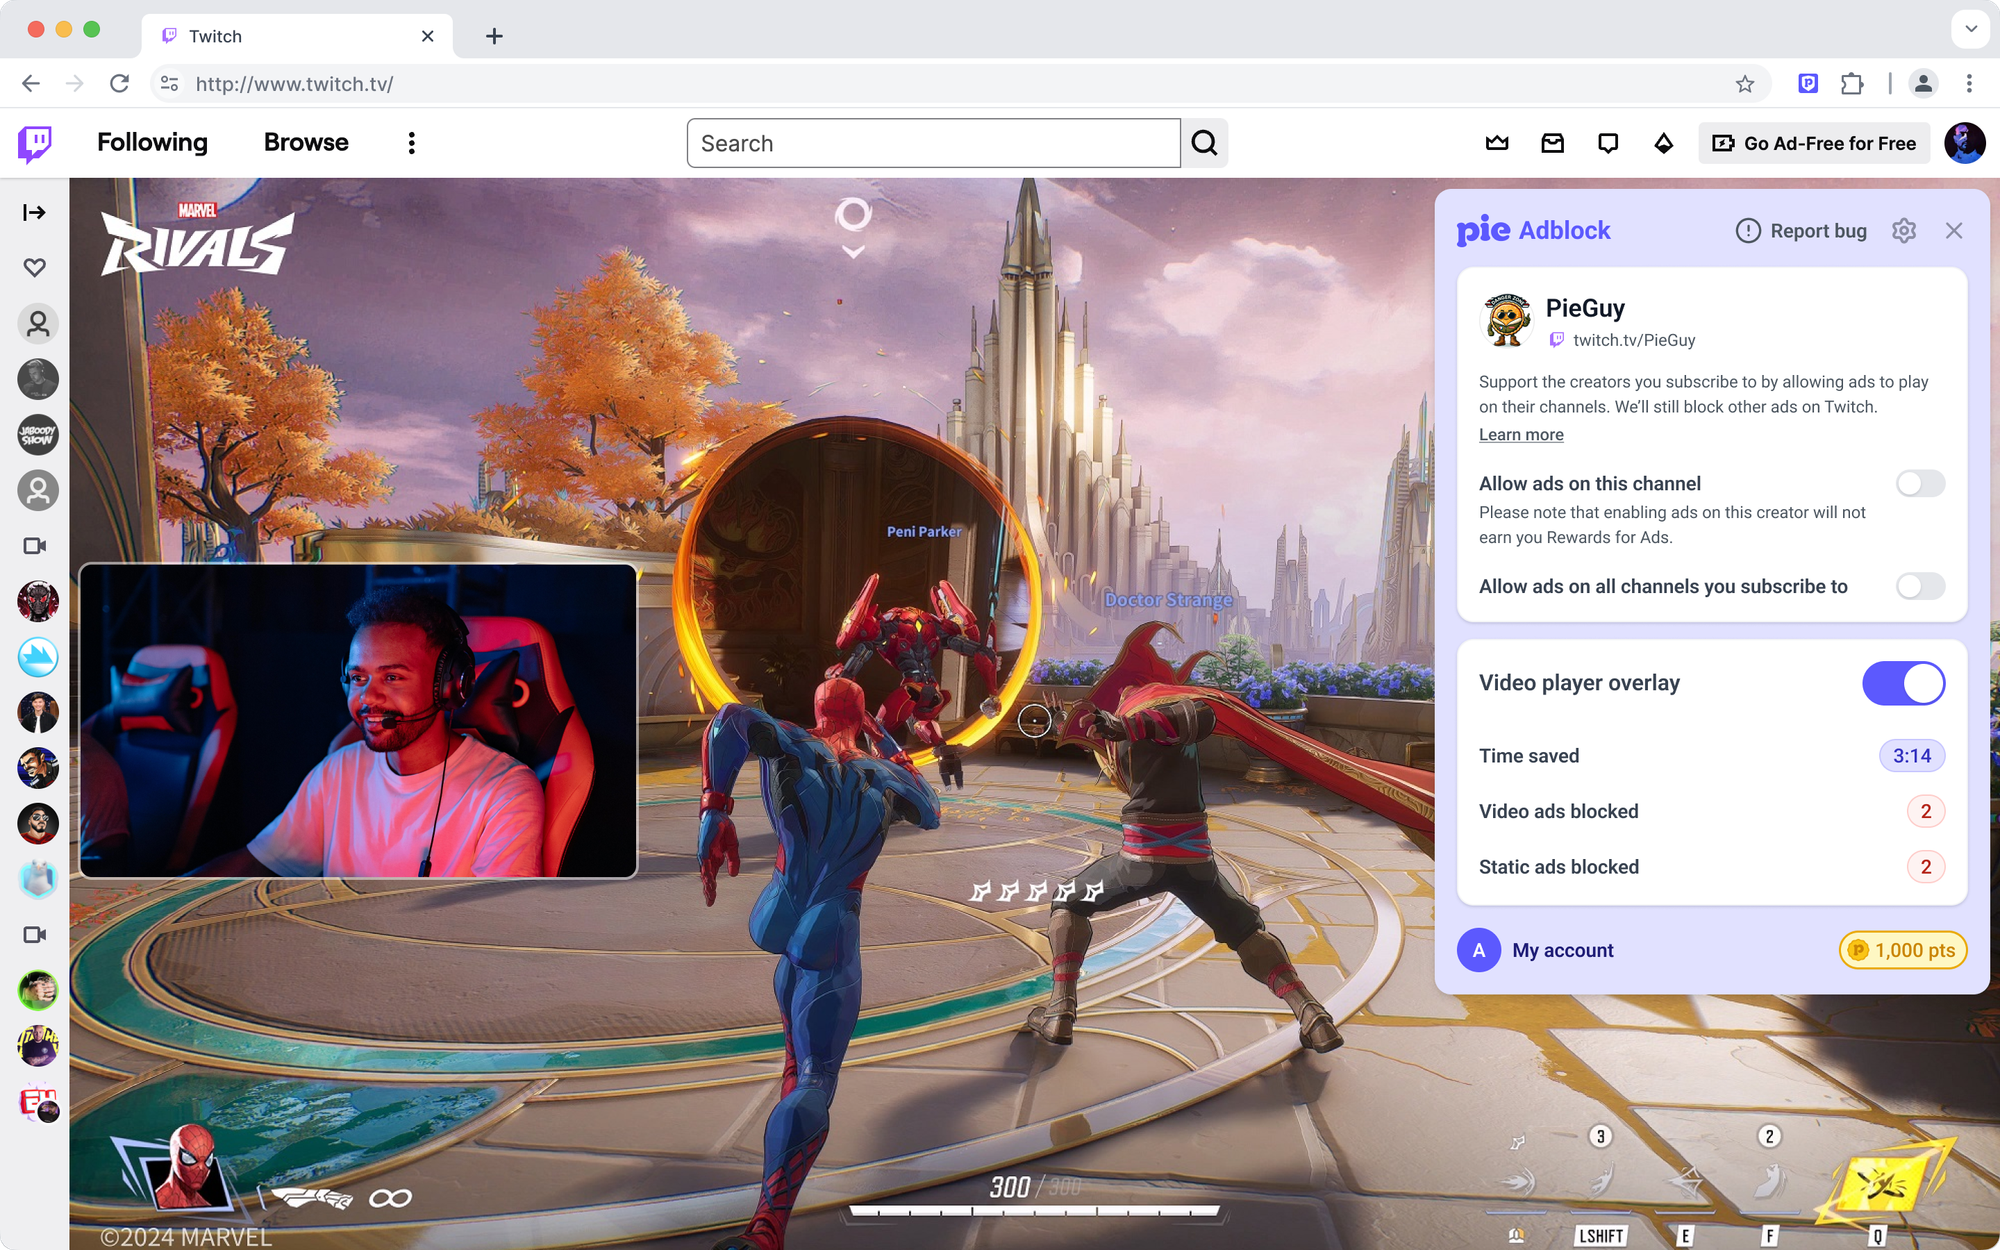Toggle ads on all subscribed channels
The image size is (2000, 1250).
pyautogui.click(x=1920, y=586)
